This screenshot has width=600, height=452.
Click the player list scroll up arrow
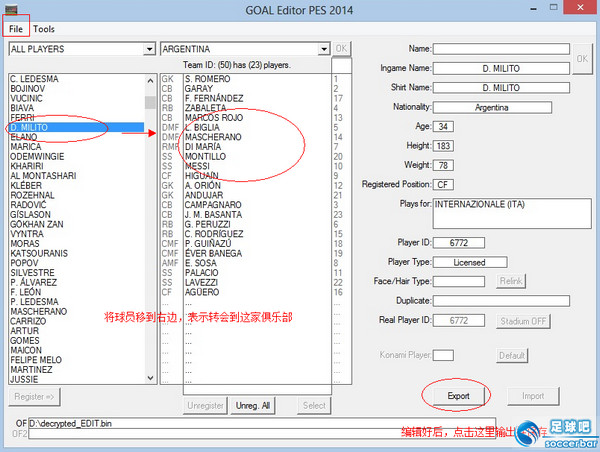tap(150, 81)
